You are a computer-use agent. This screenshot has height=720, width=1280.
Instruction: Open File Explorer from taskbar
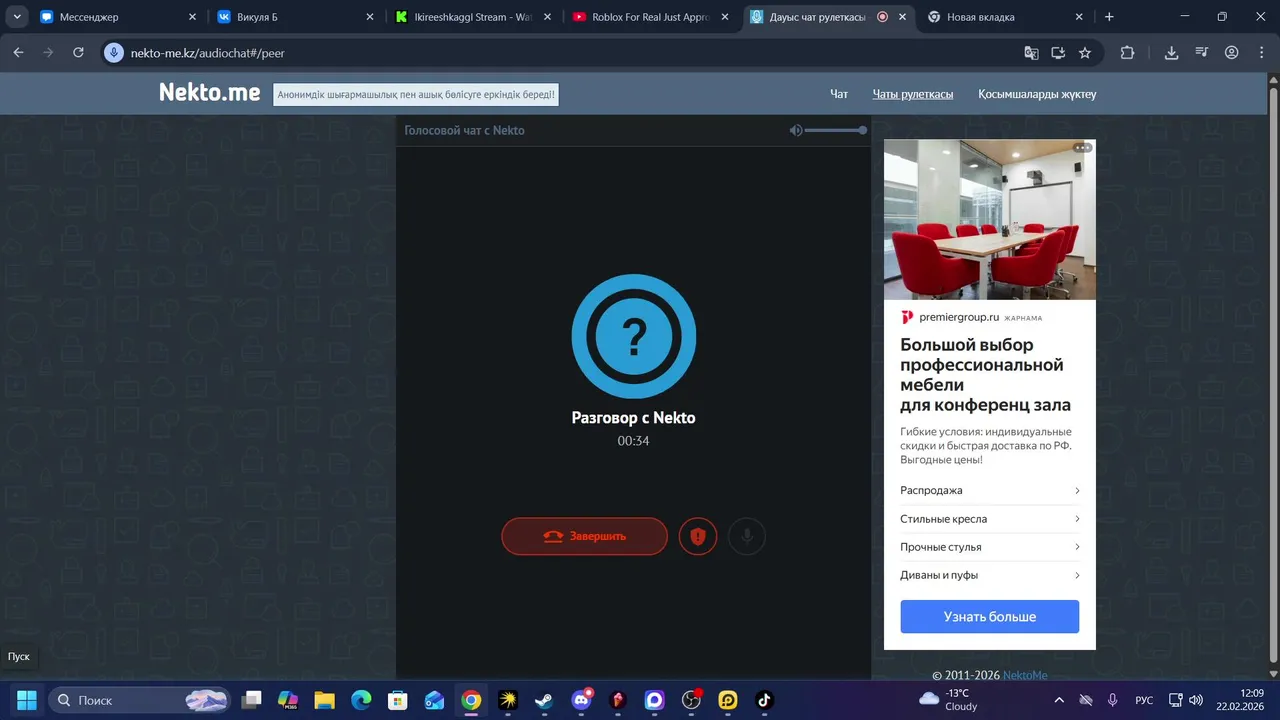324,700
